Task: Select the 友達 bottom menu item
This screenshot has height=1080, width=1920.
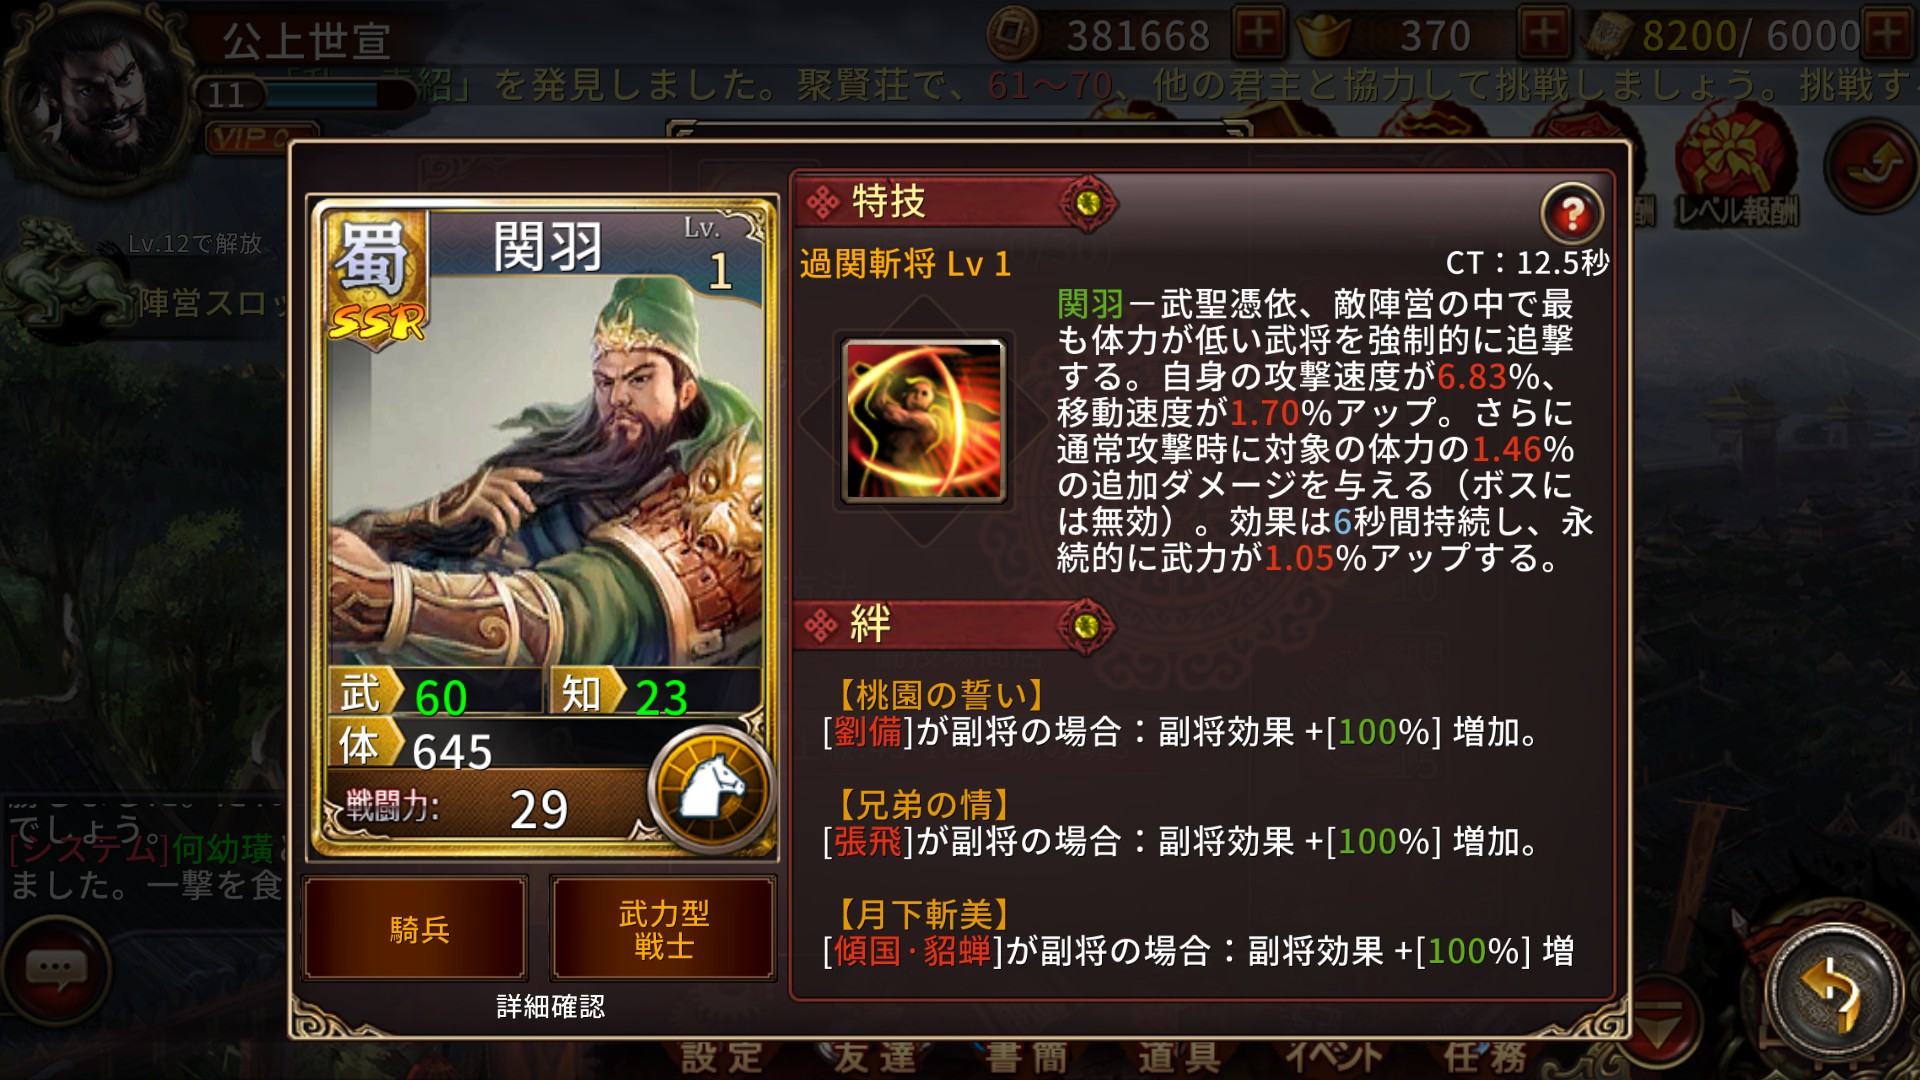Action: (x=874, y=1057)
